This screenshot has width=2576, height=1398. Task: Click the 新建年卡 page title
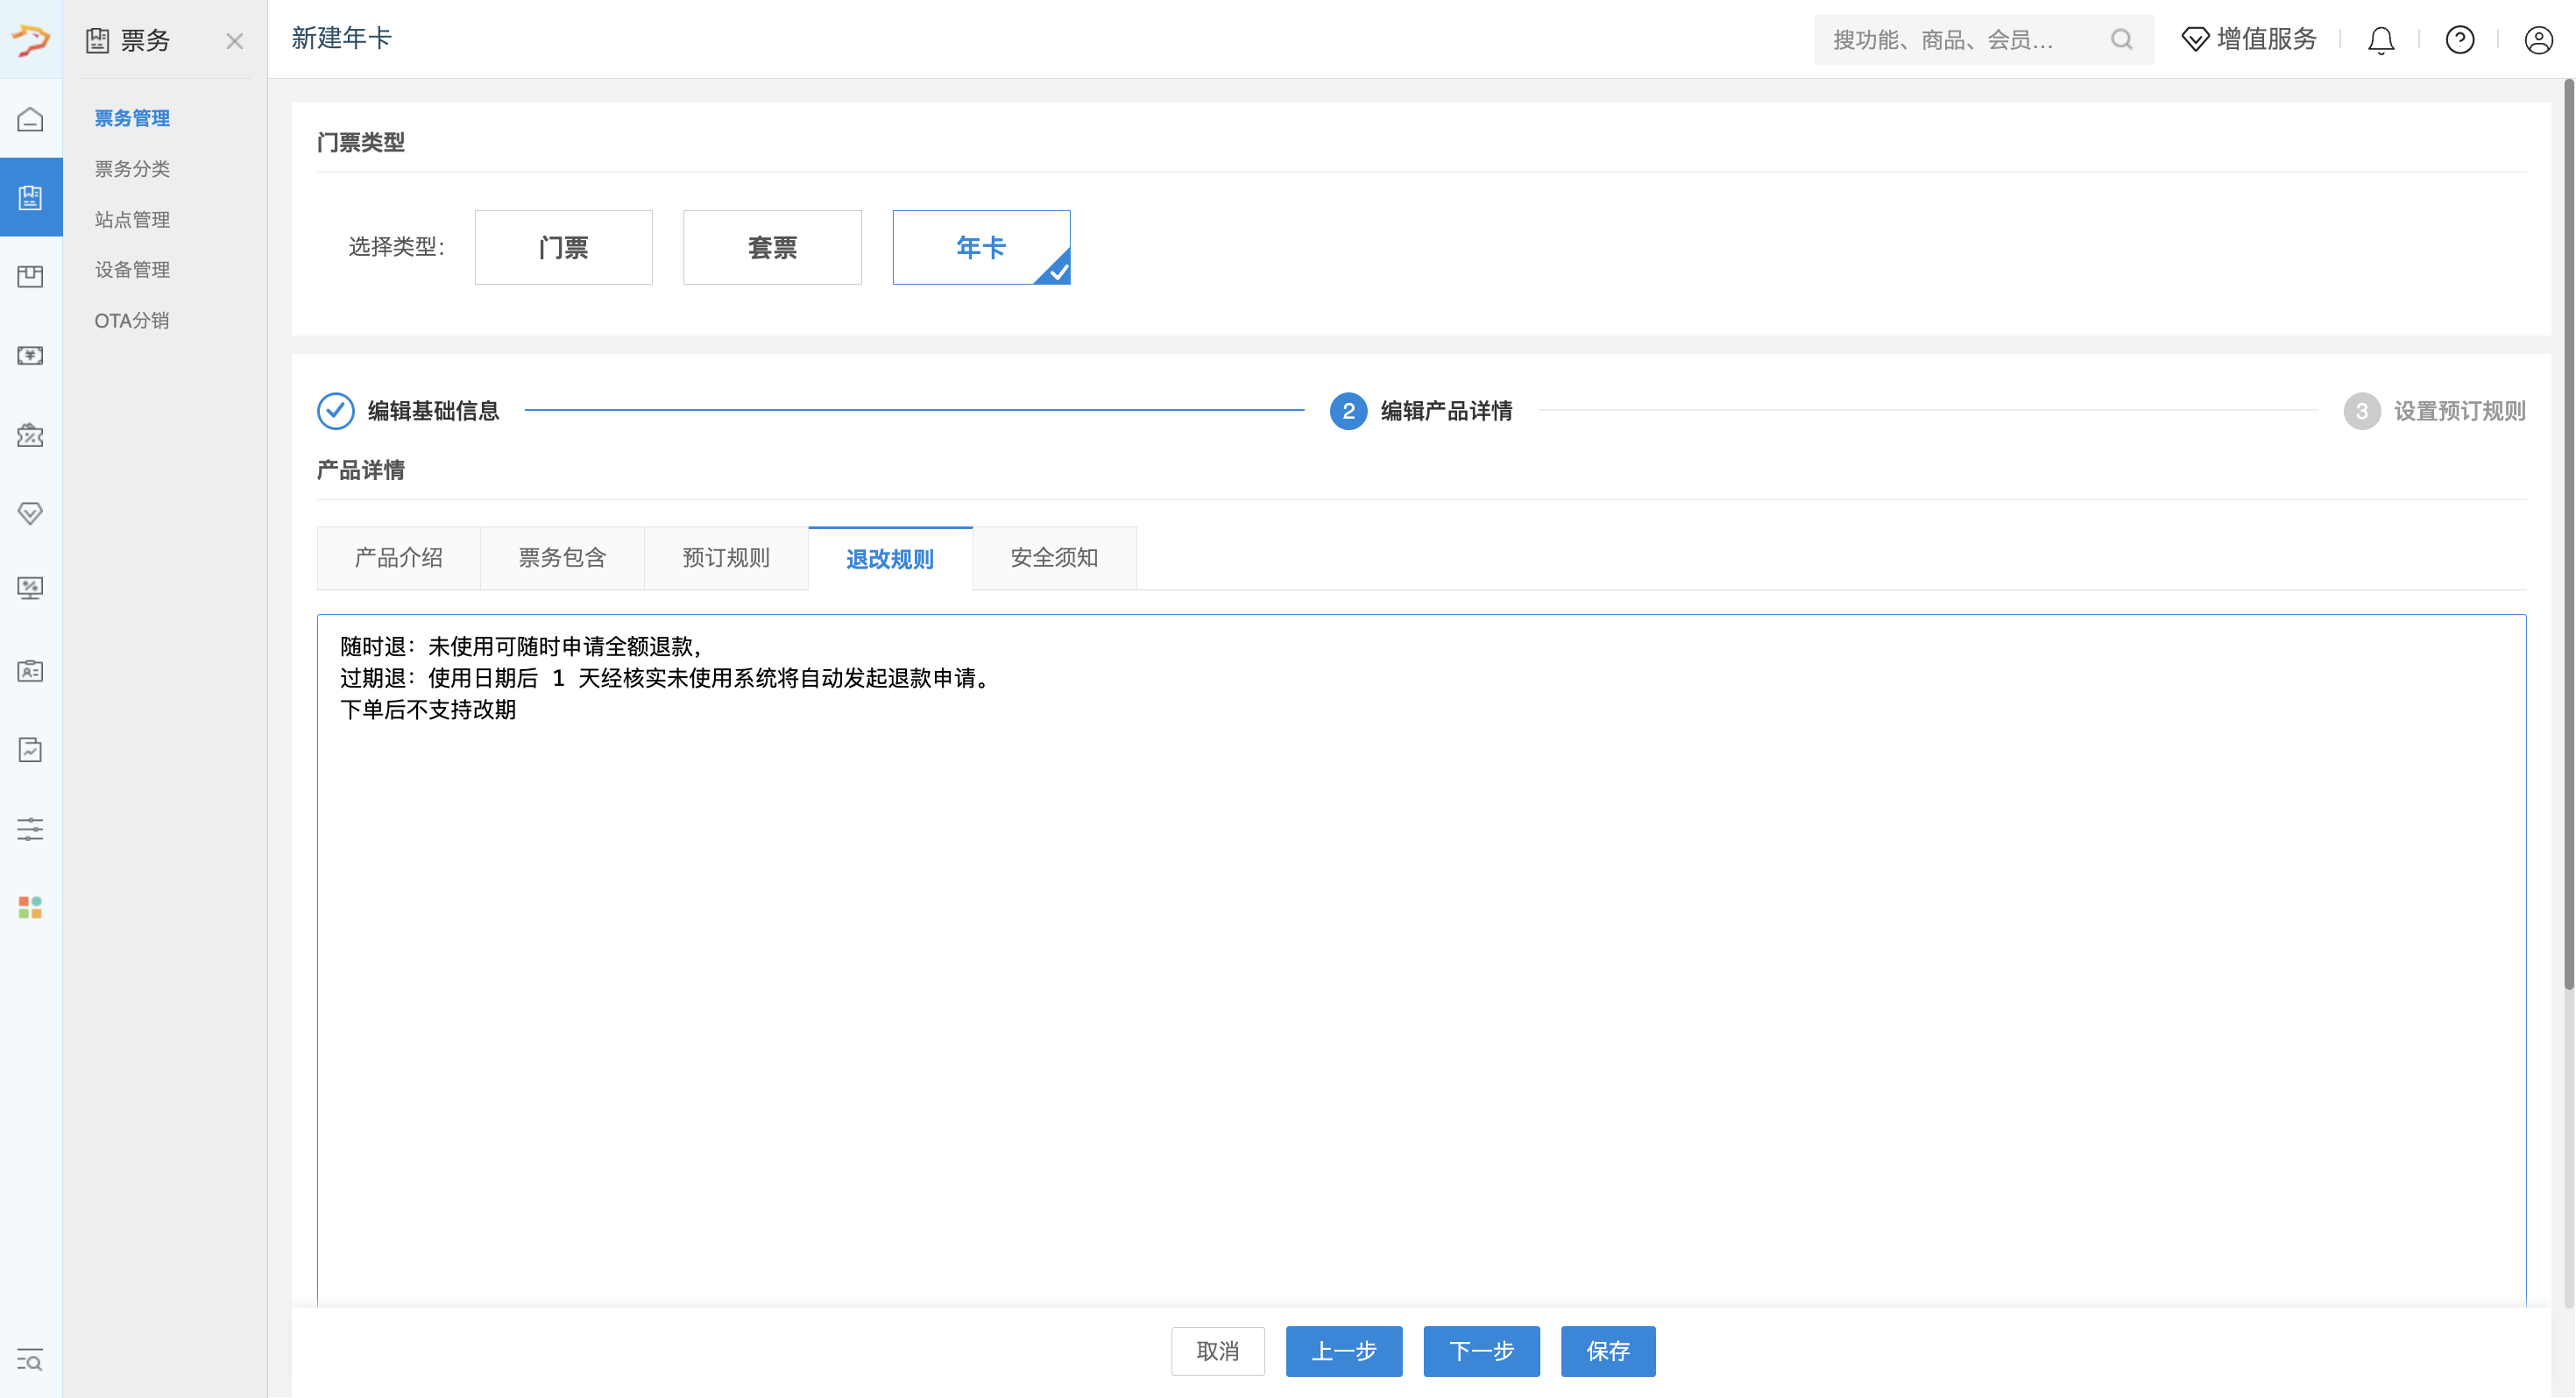pyautogui.click(x=341, y=38)
